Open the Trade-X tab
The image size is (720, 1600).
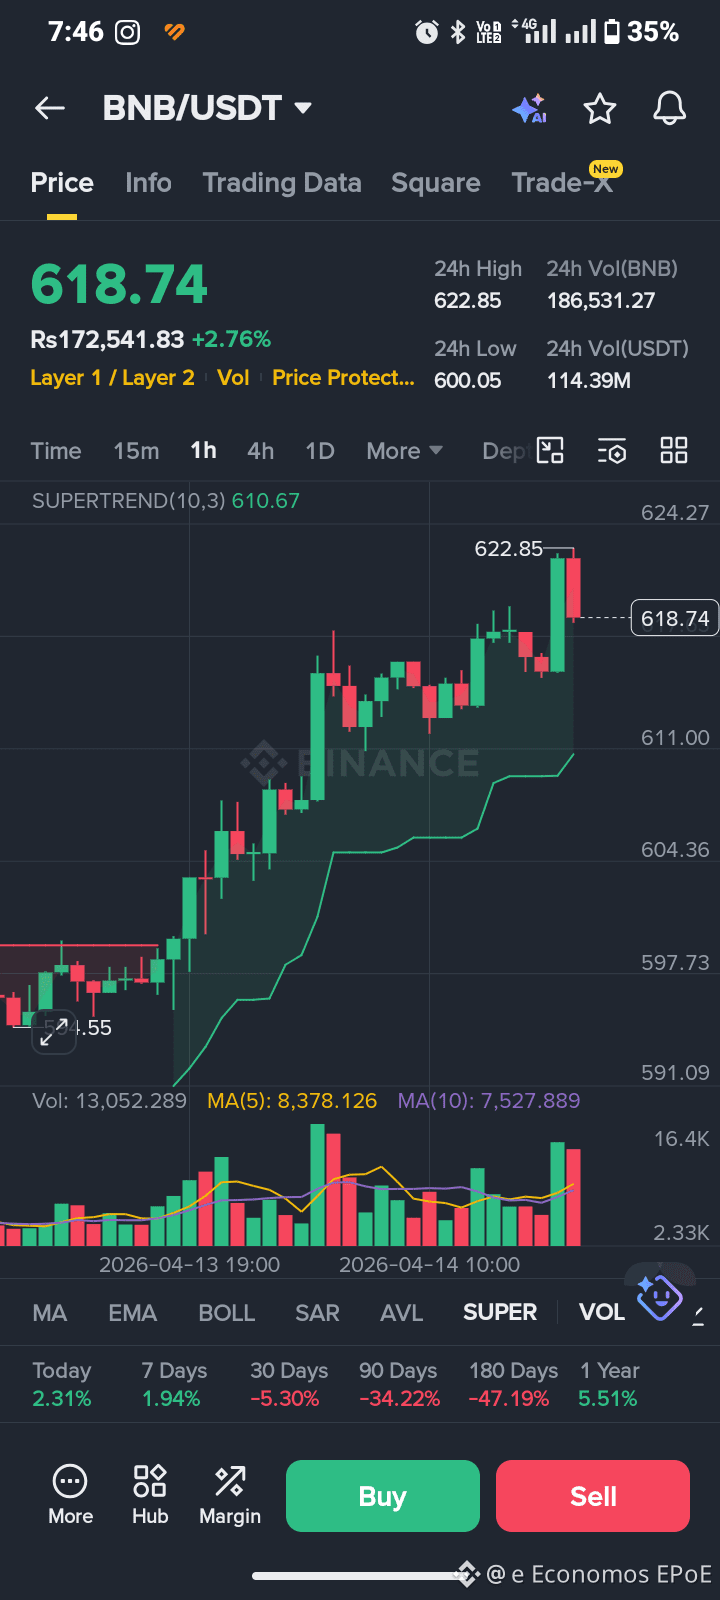563,183
